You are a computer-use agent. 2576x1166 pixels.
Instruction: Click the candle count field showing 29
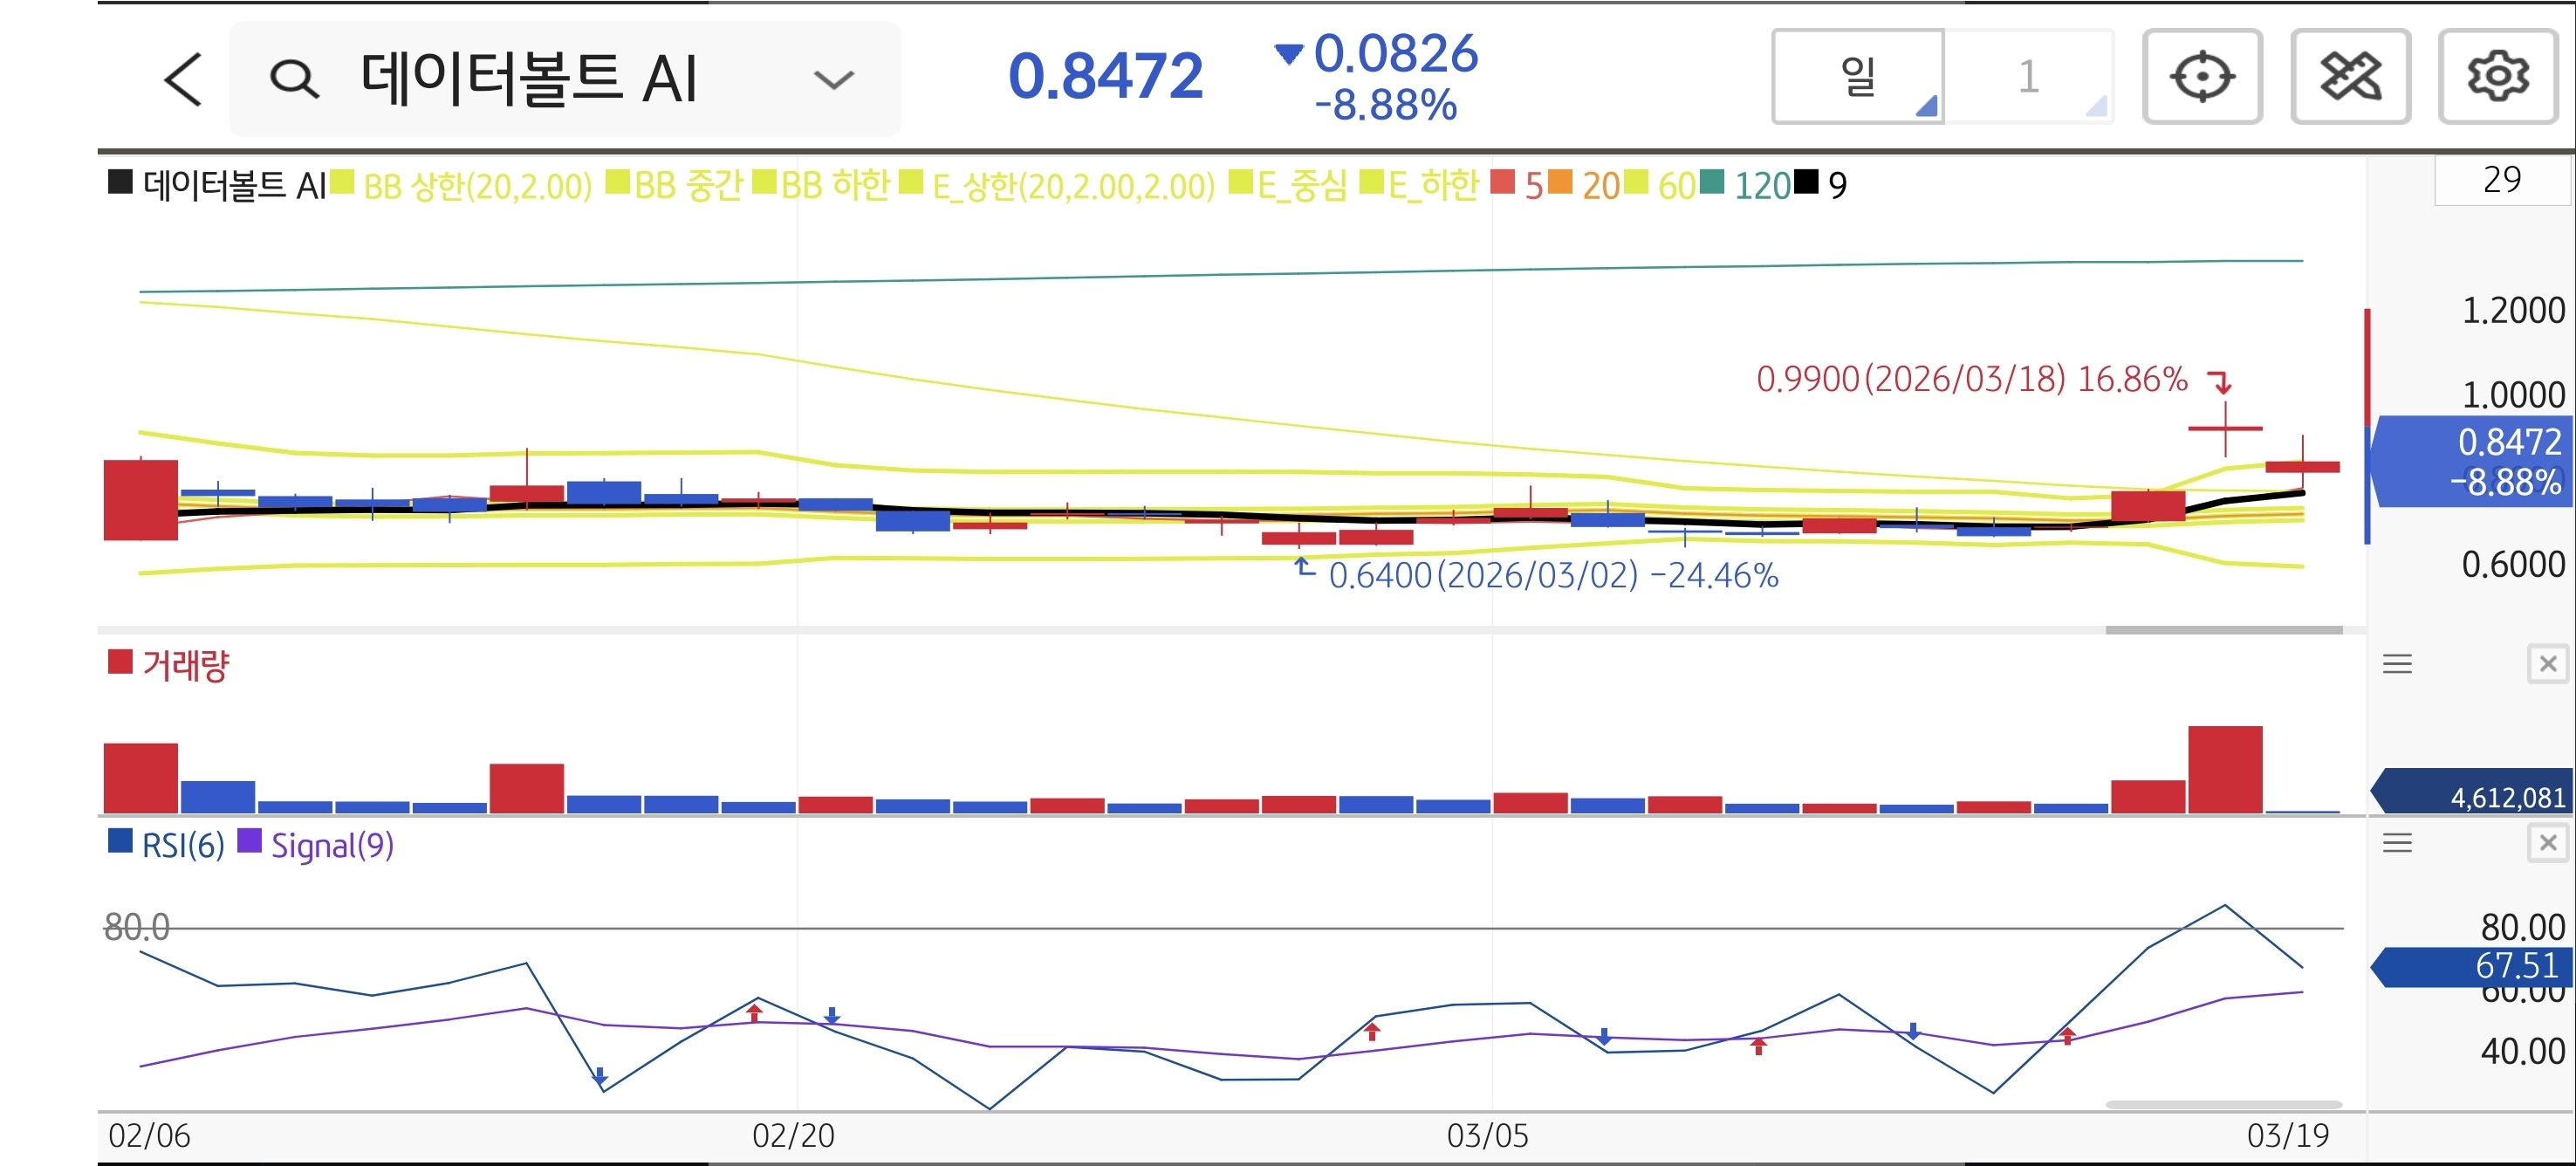coord(2501,181)
